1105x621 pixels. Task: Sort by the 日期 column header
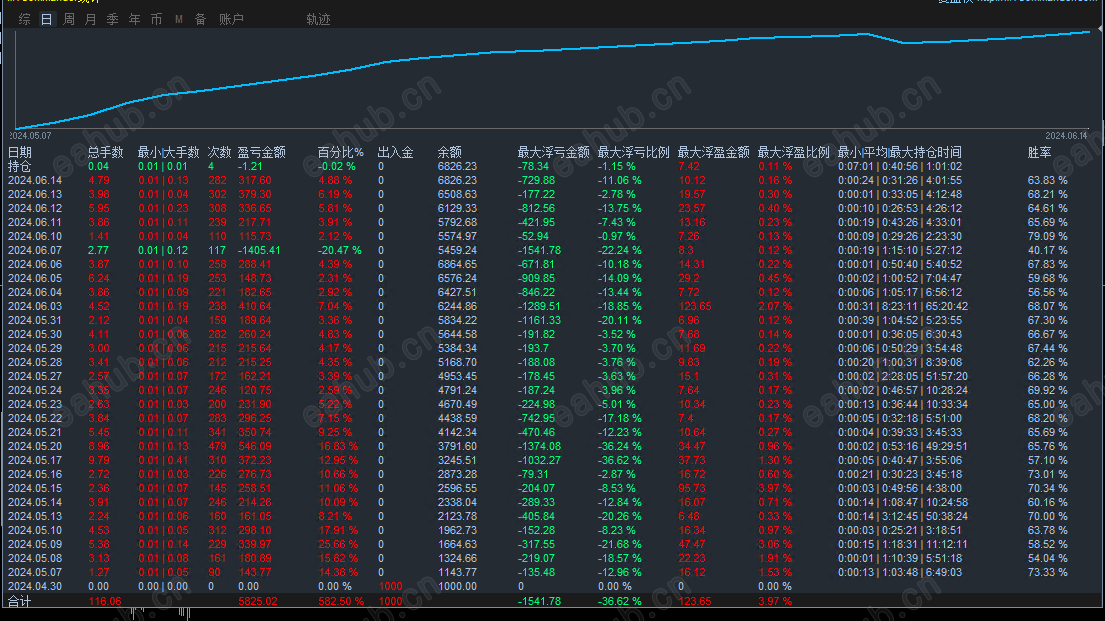click(20, 152)
